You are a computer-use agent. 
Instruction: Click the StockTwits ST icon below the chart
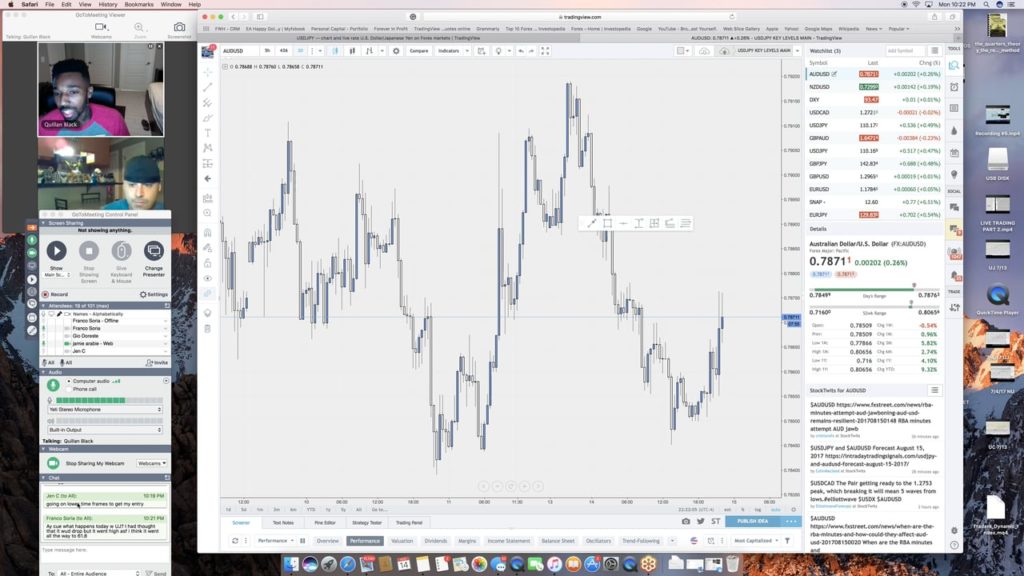coord(716,521)
